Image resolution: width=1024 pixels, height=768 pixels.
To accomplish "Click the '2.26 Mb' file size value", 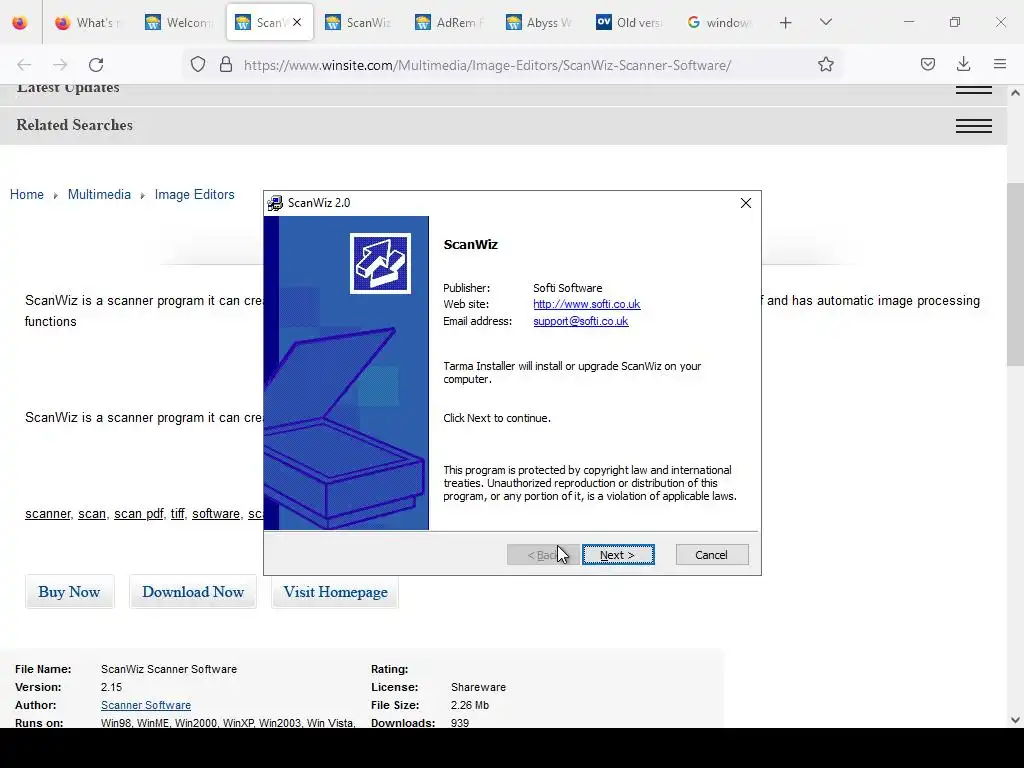I will click(x=470, y=705).
